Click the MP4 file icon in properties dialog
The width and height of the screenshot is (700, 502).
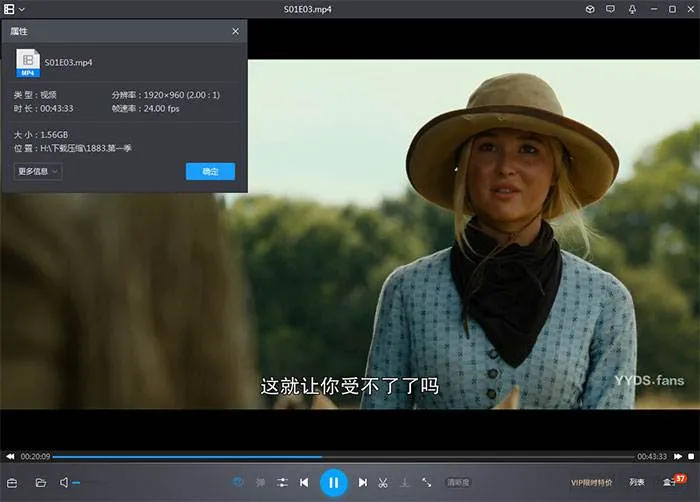click(x=28, y=63)
